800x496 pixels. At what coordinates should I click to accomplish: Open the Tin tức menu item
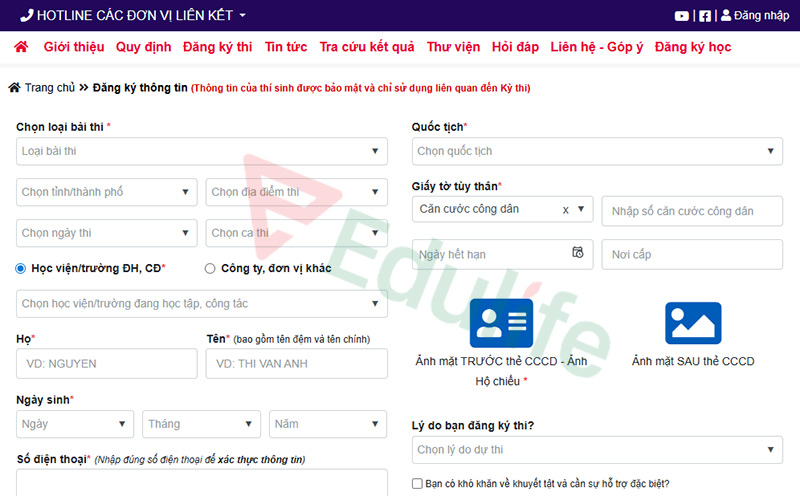coord(286,47)
